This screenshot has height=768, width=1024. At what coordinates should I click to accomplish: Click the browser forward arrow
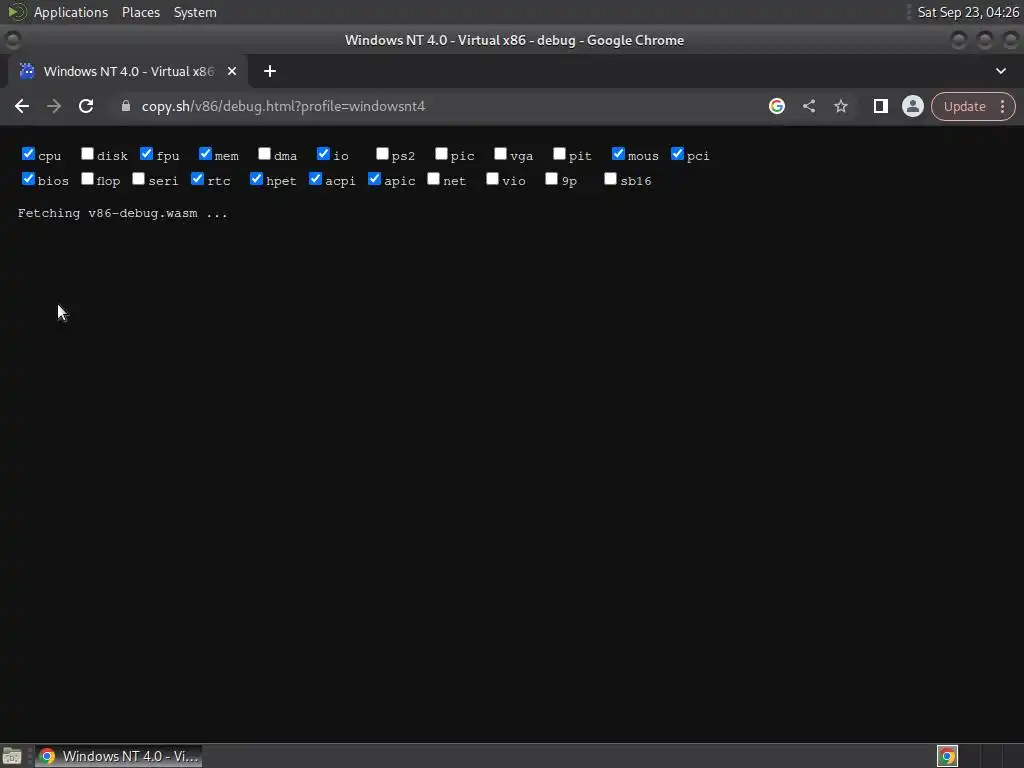pos(54,106)
